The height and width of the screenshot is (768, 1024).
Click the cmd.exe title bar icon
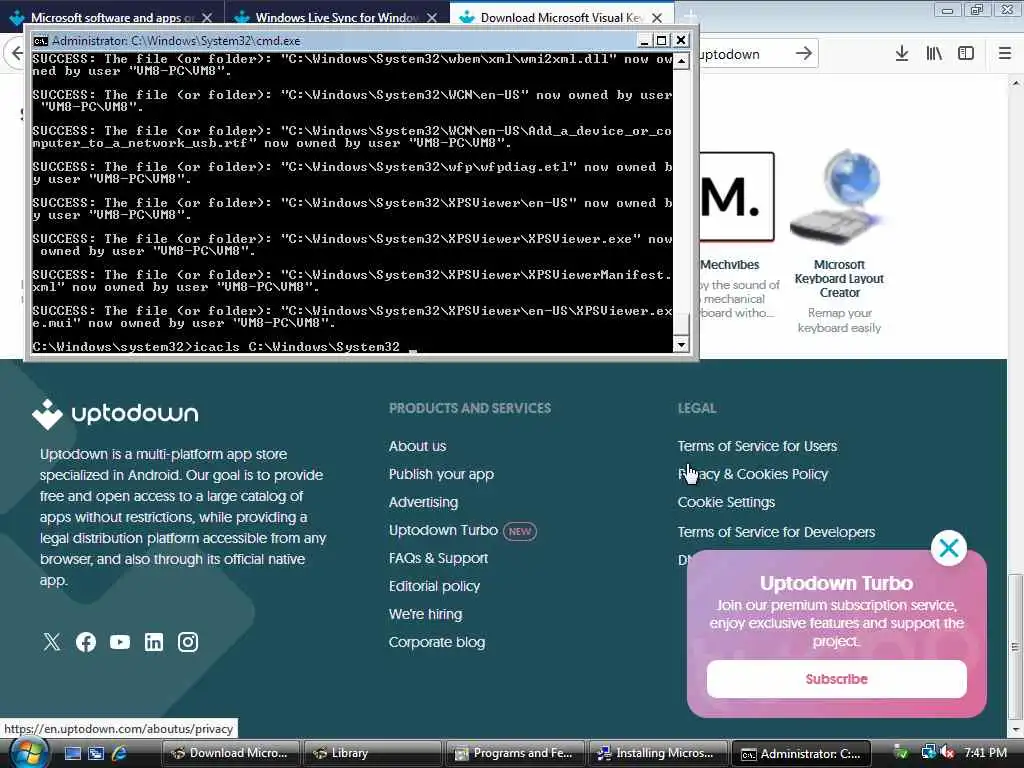[x=40, y=40]
